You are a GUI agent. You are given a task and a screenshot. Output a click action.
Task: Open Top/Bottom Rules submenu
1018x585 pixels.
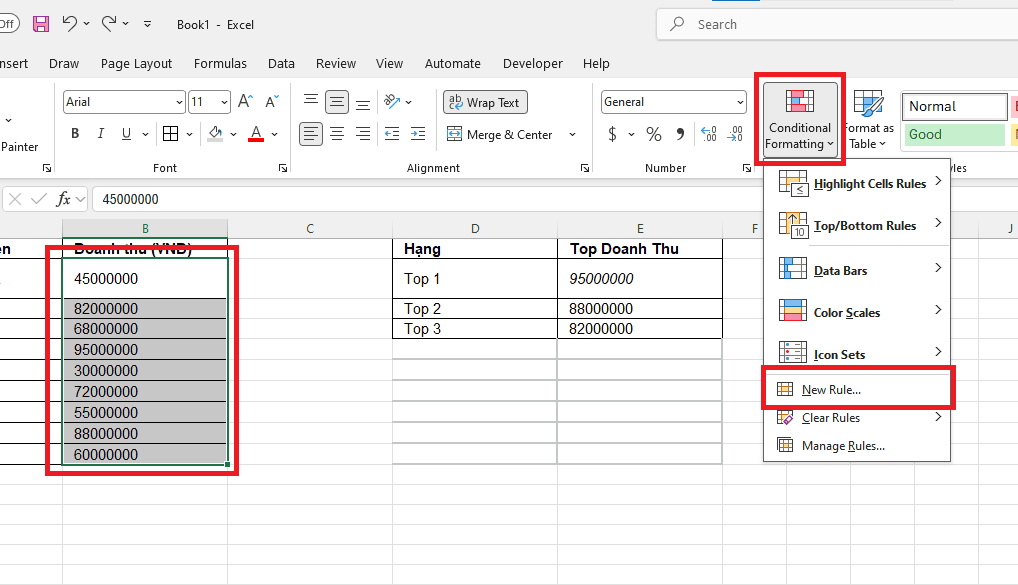click(858, 225)
